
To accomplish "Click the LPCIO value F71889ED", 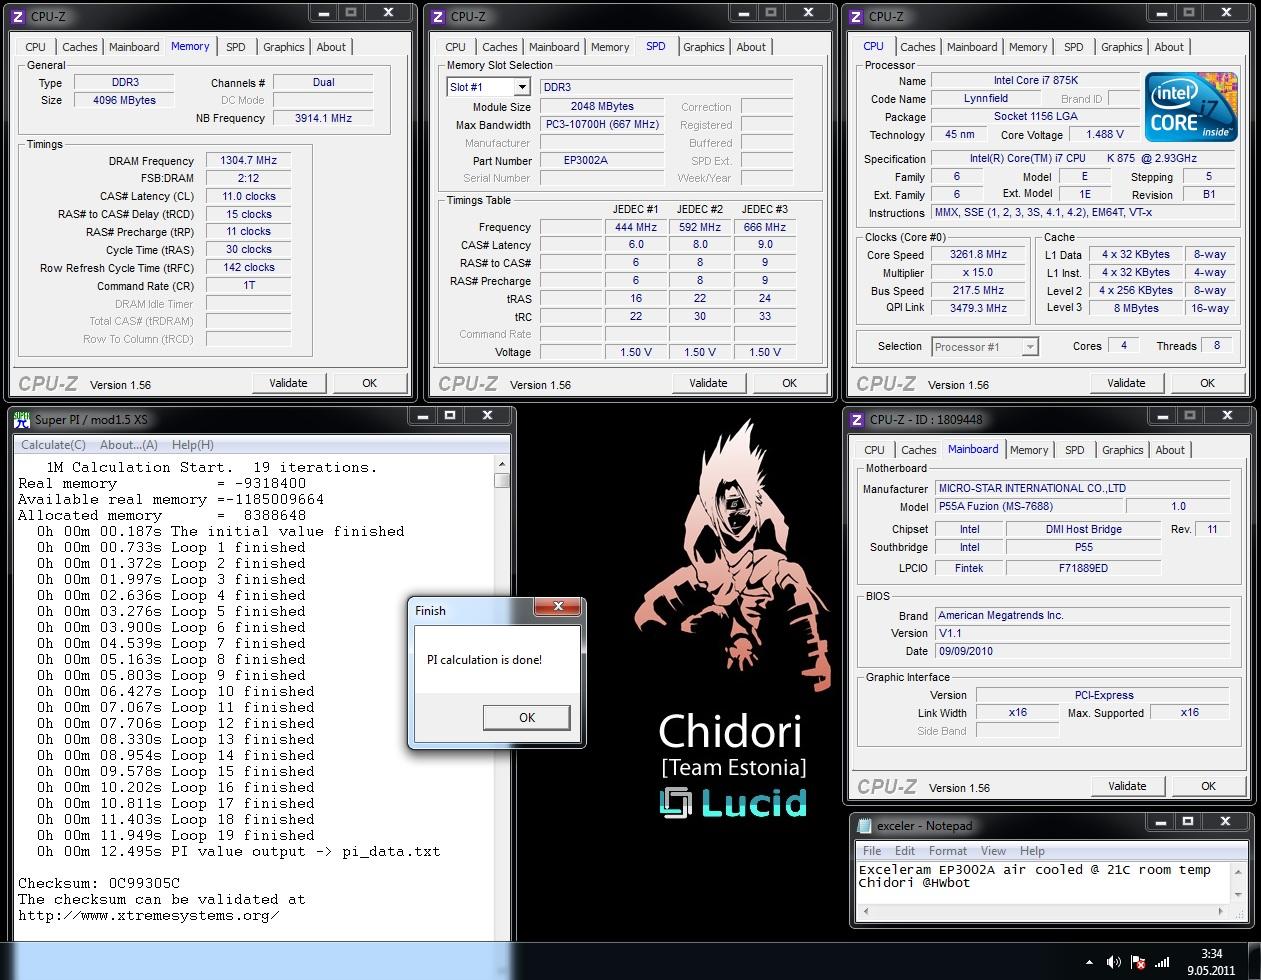I will tap(1083, 568).
